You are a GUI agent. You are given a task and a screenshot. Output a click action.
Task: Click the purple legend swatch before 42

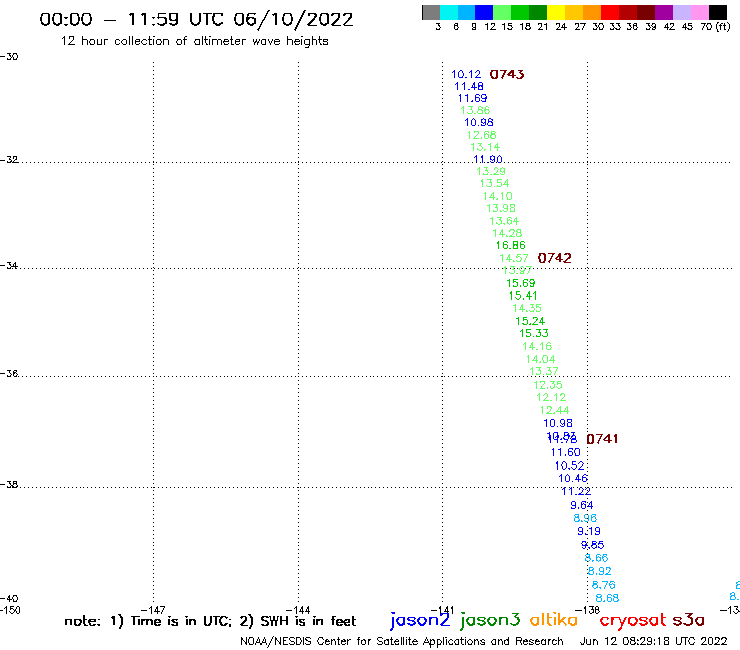(x=664, y=12)
